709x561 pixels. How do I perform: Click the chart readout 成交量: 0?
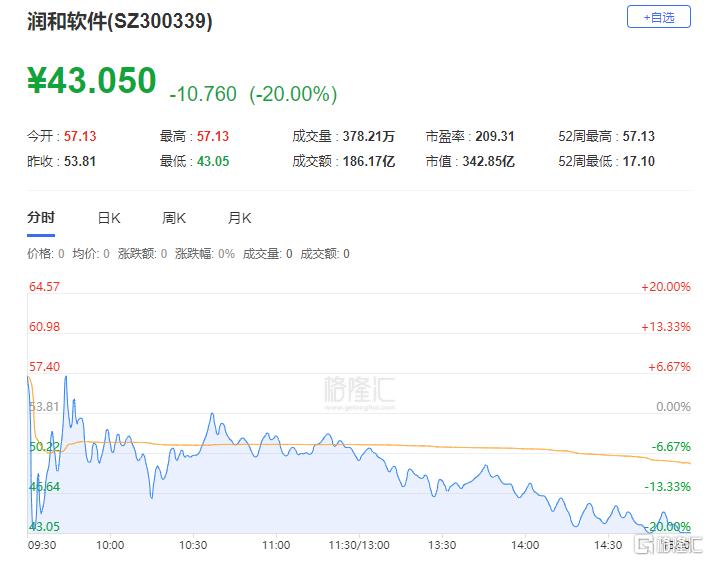click(x=268, y=254)
